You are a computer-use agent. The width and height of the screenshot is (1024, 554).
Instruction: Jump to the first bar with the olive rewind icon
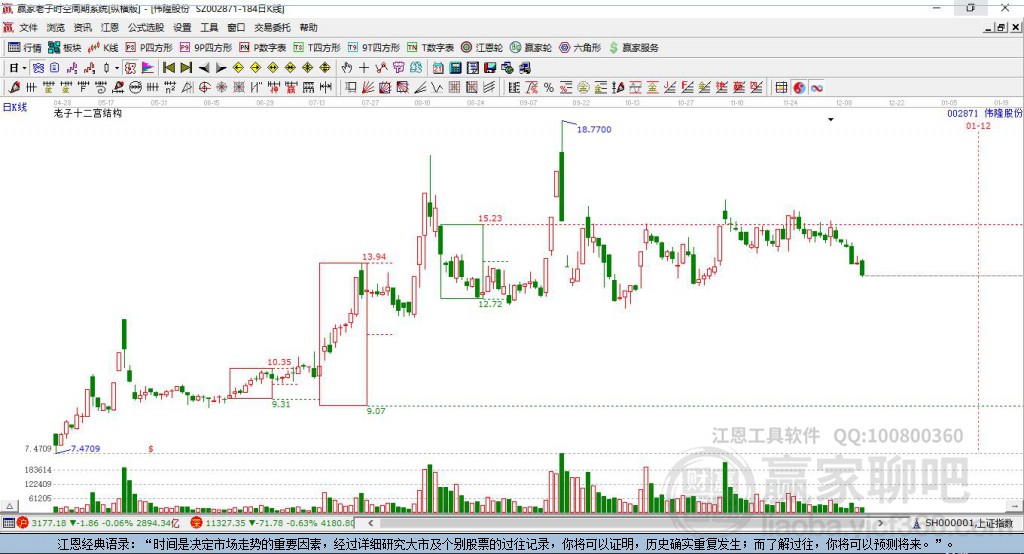click(168, 68)
